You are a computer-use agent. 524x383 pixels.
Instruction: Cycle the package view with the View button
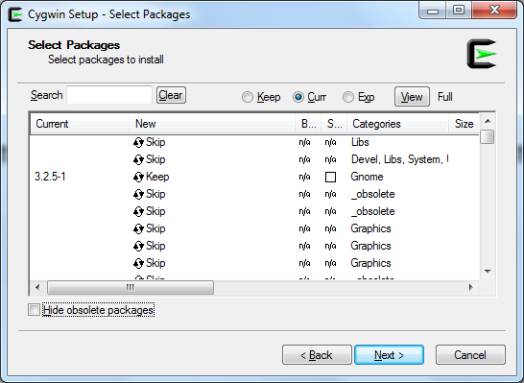coord(412,97)
